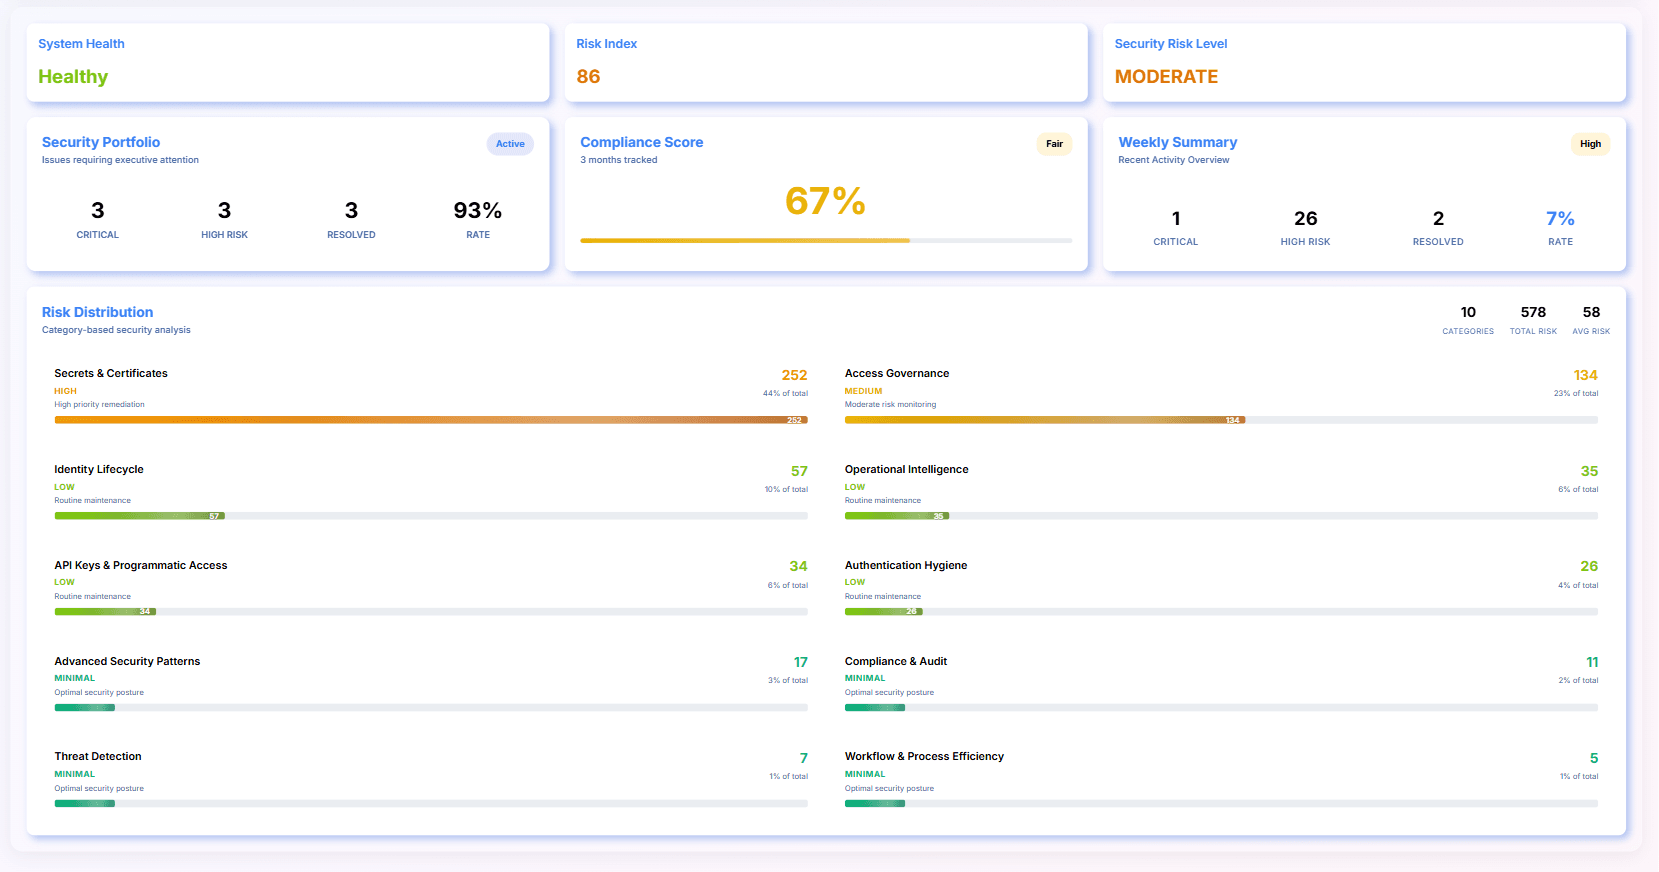Click the Threat Detection risk bar
This screenshot has width=1659, height=872.
click(431, 804)
